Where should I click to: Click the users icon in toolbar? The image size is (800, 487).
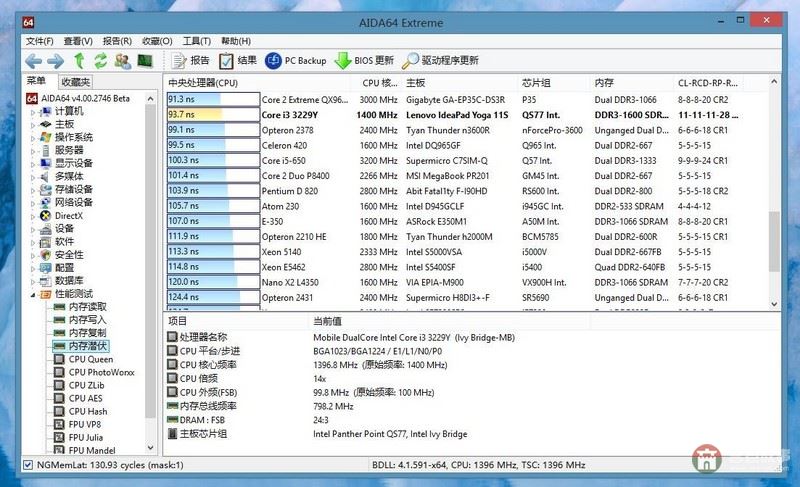[122, 61]
